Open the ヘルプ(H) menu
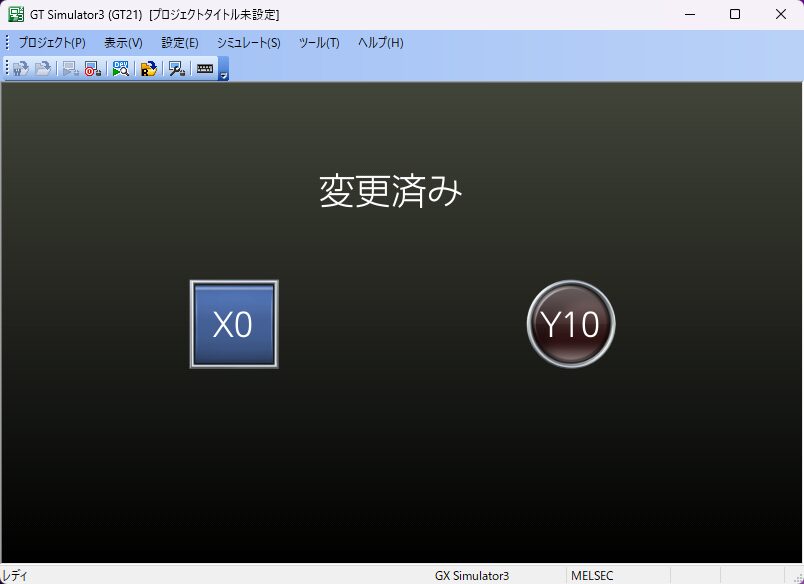 point(380,43)
